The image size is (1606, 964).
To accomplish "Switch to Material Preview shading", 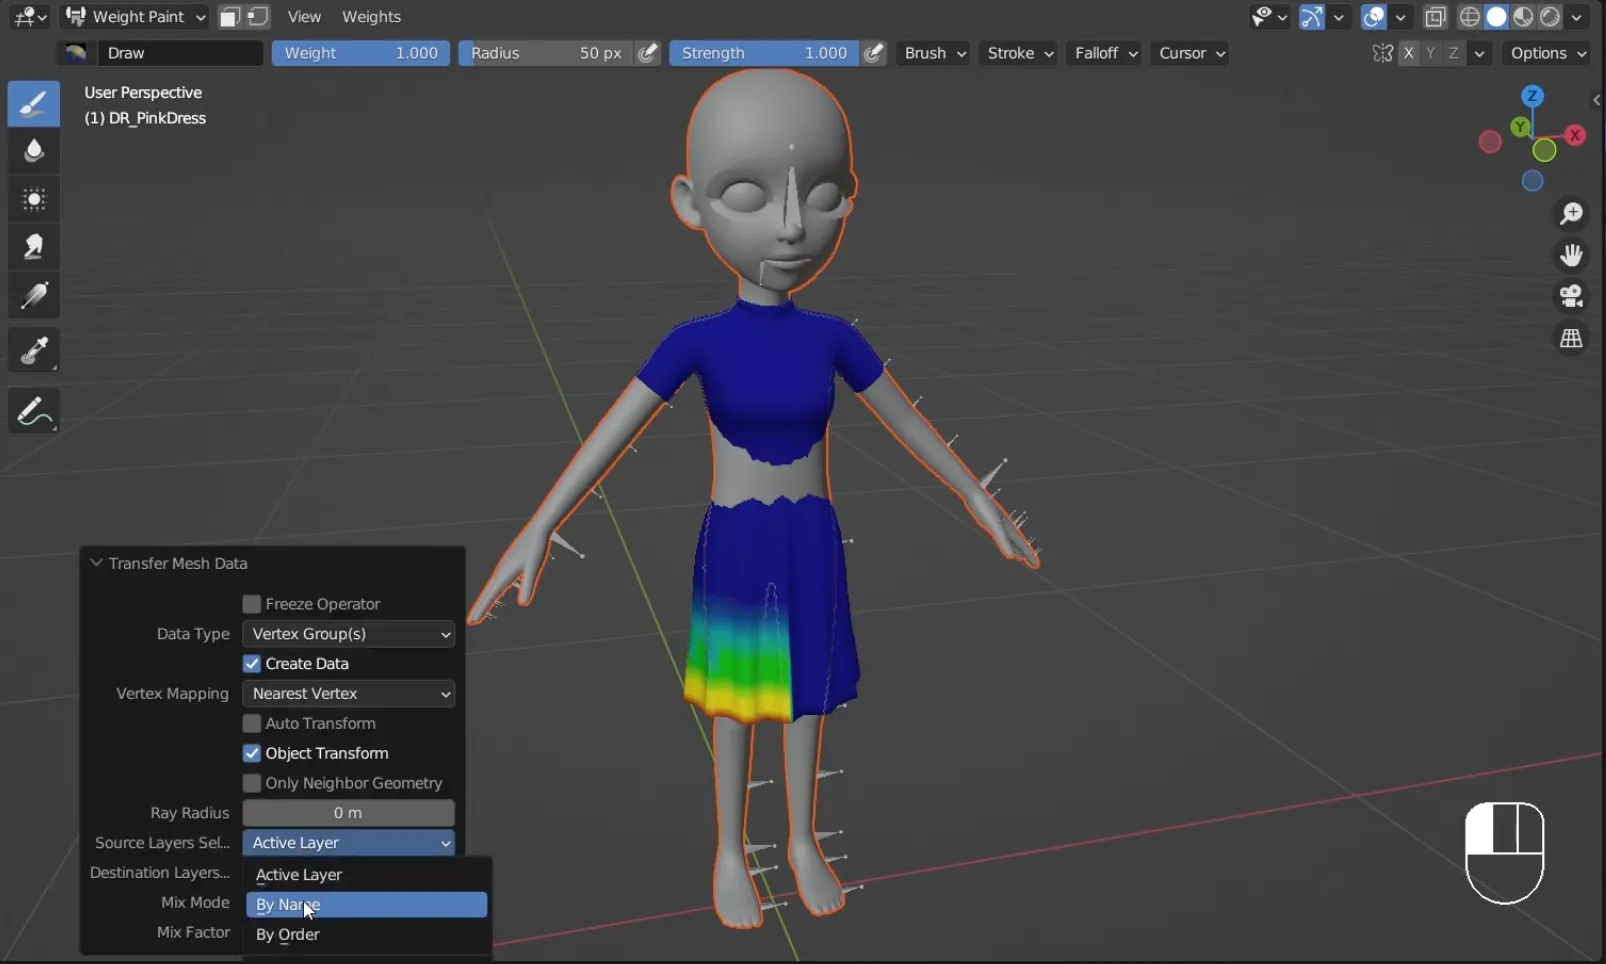I will click(x=1523, y=17).
